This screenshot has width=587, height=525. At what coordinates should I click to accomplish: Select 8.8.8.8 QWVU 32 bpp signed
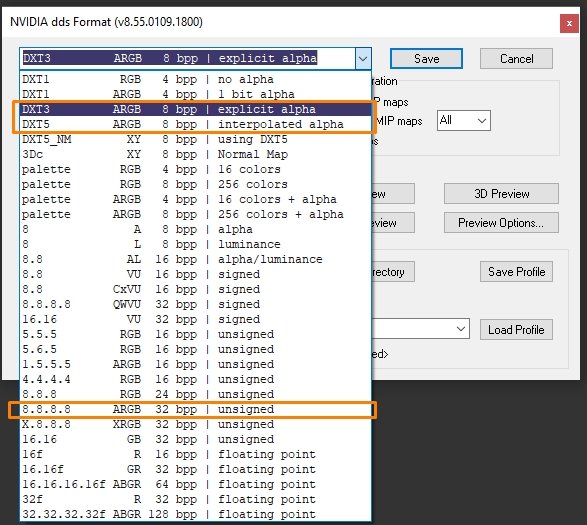(x=195, y=304)
